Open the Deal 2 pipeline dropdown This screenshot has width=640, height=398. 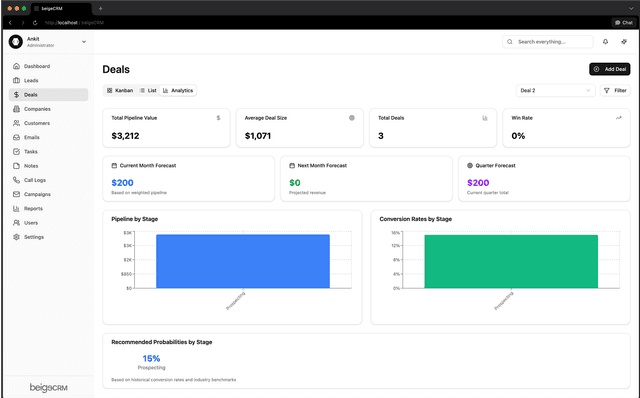point(555,91)
